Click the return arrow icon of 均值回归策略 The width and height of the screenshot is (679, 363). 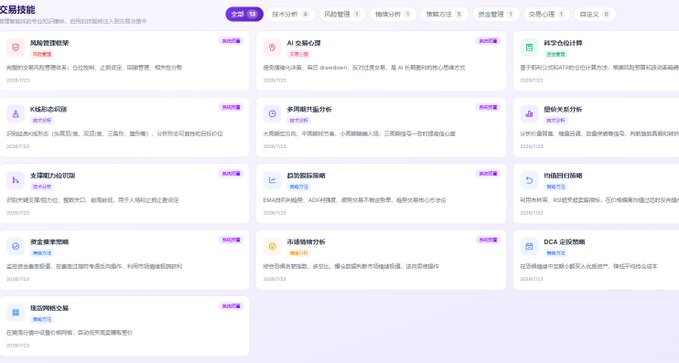click(529, 180)
